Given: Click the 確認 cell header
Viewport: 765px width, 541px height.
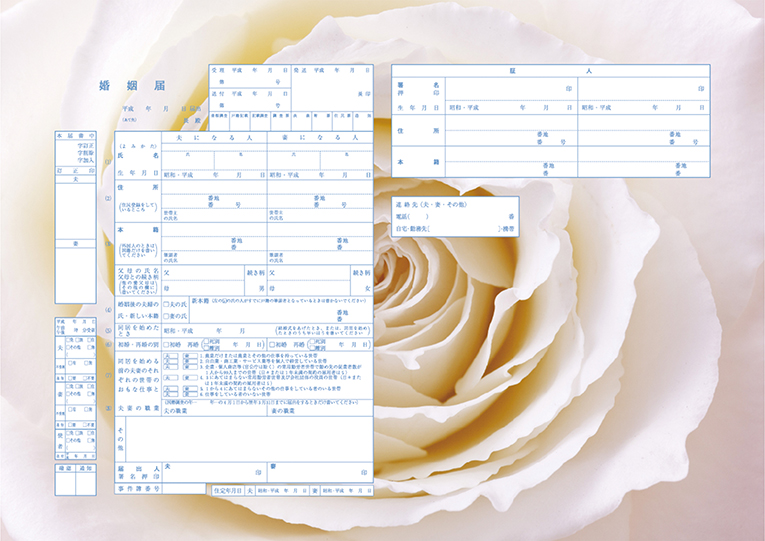Looking at the screenshot, I should [65, 468].
